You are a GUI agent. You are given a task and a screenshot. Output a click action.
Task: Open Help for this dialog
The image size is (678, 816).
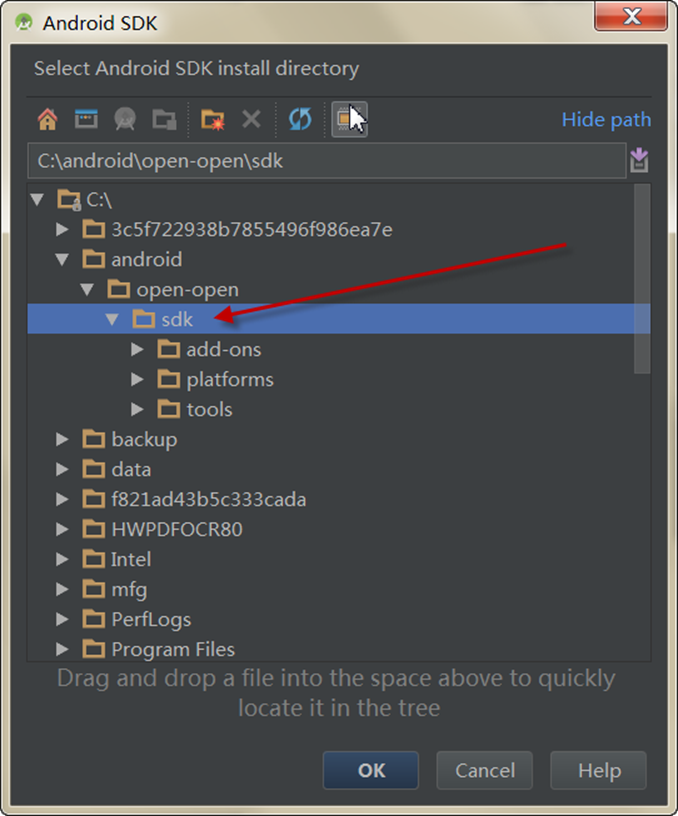(x=599, y=770)
